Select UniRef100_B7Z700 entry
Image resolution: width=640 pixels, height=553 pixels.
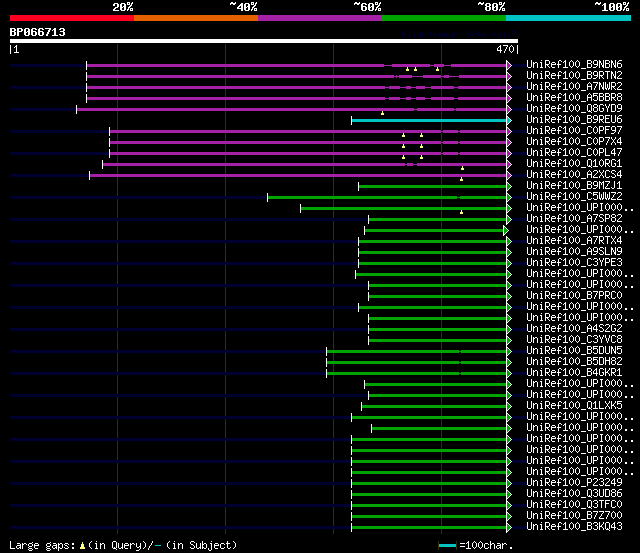[574, 516]
